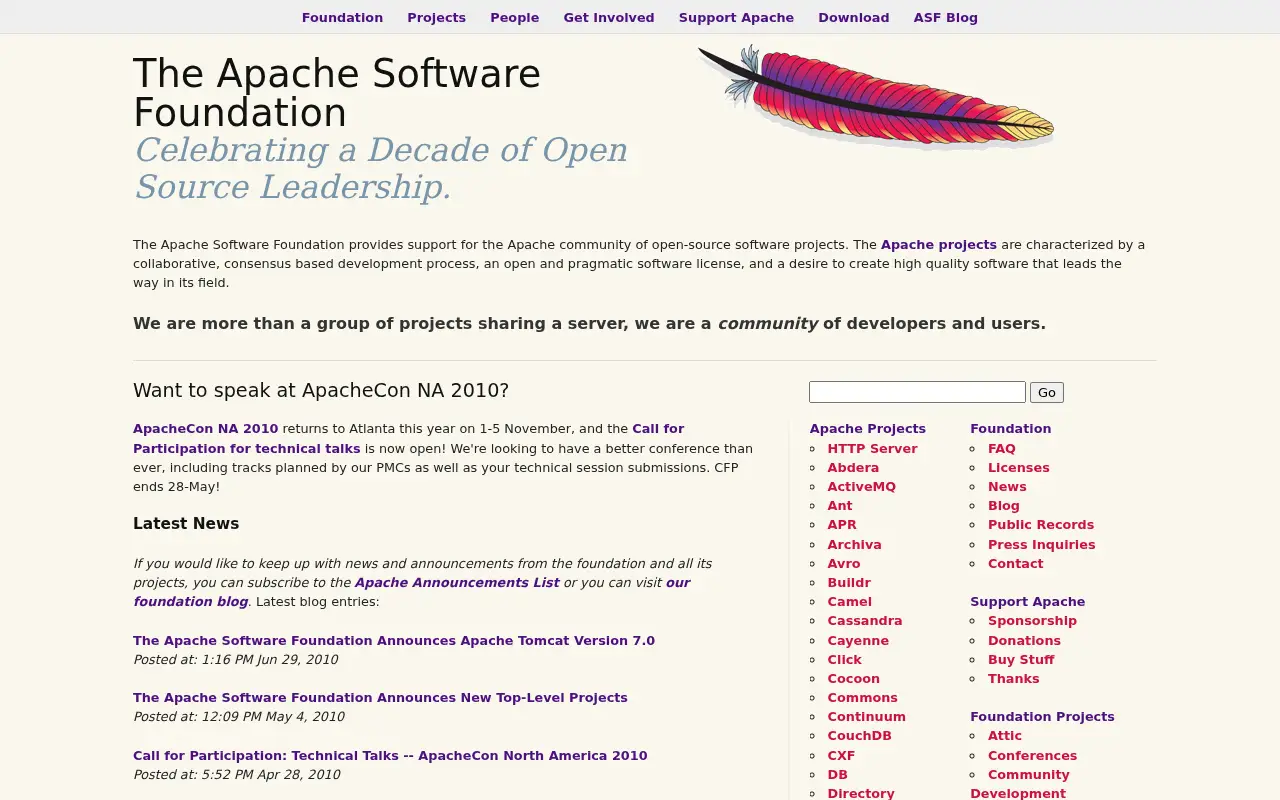The width and height of the screenshot is (1280, 800).
Task: Open Sponsorship under Support Apache
Action: [1032, 621]
